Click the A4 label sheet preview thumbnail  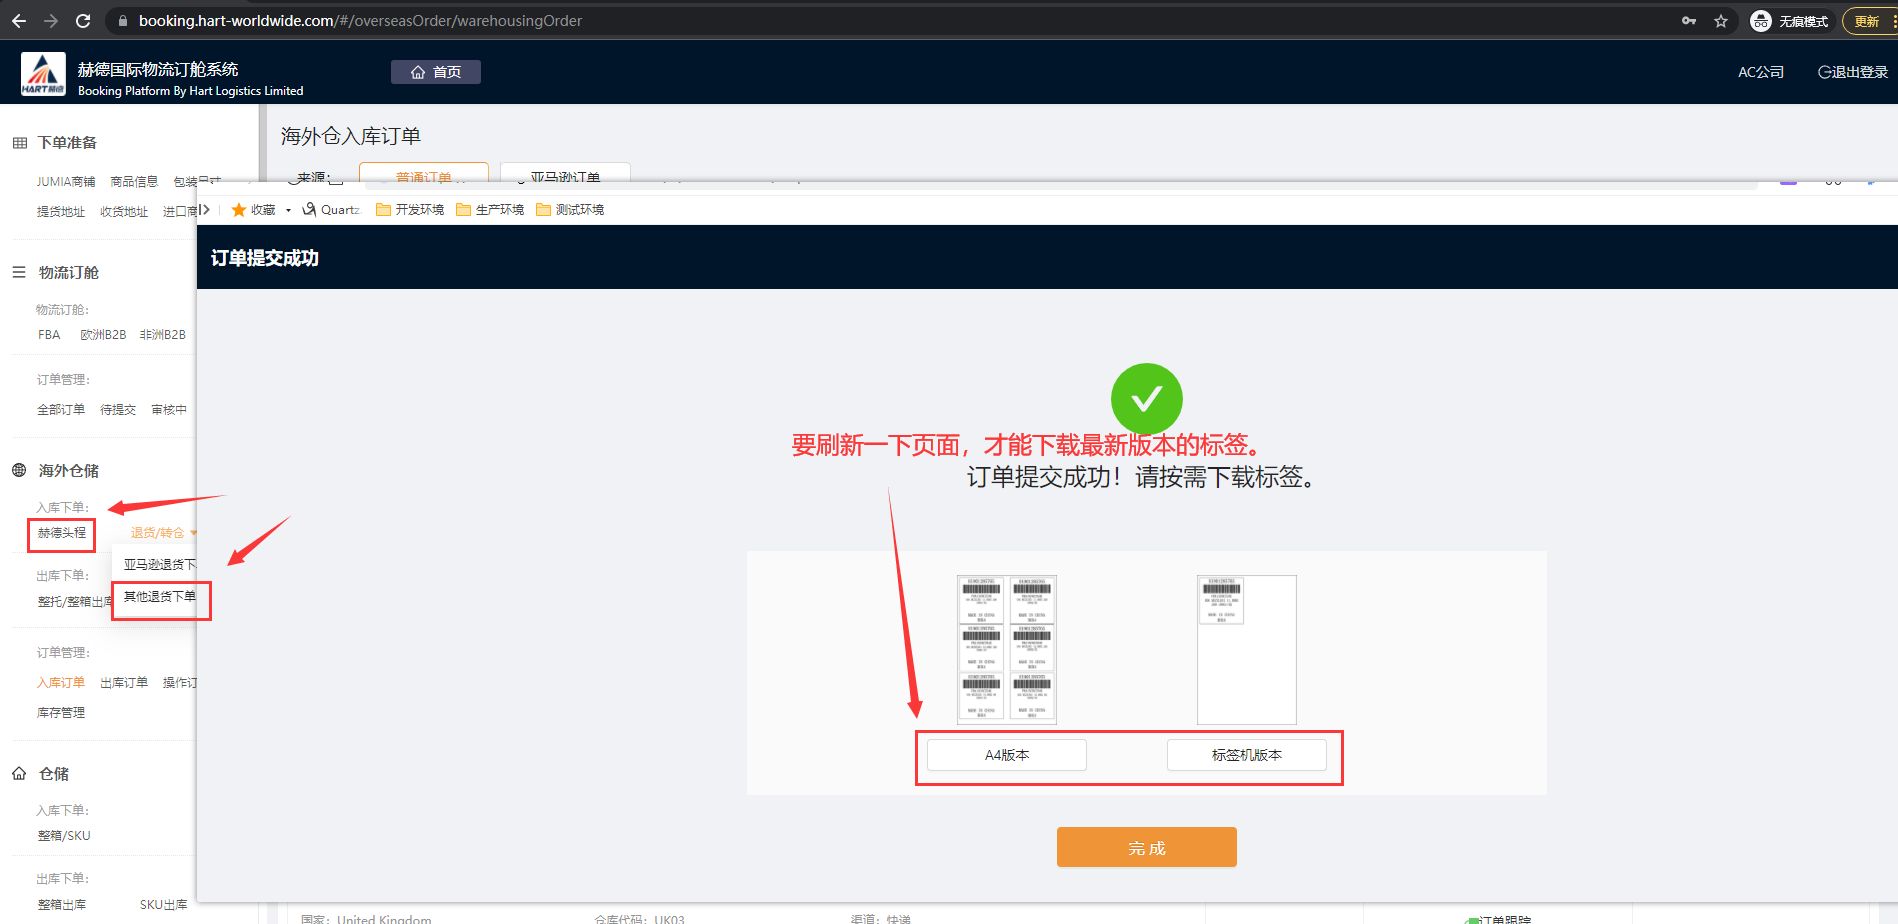point(1006,649)
